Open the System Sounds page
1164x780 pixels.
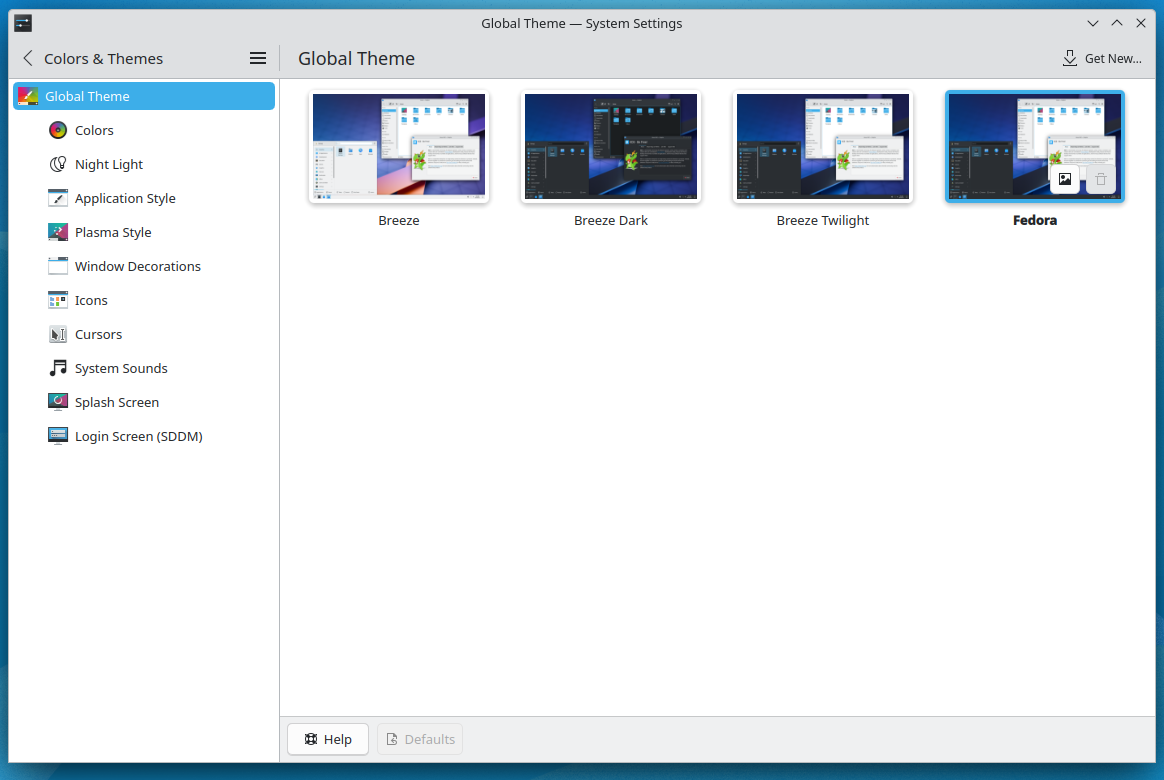pyautogui.click(x=144, y=368)
